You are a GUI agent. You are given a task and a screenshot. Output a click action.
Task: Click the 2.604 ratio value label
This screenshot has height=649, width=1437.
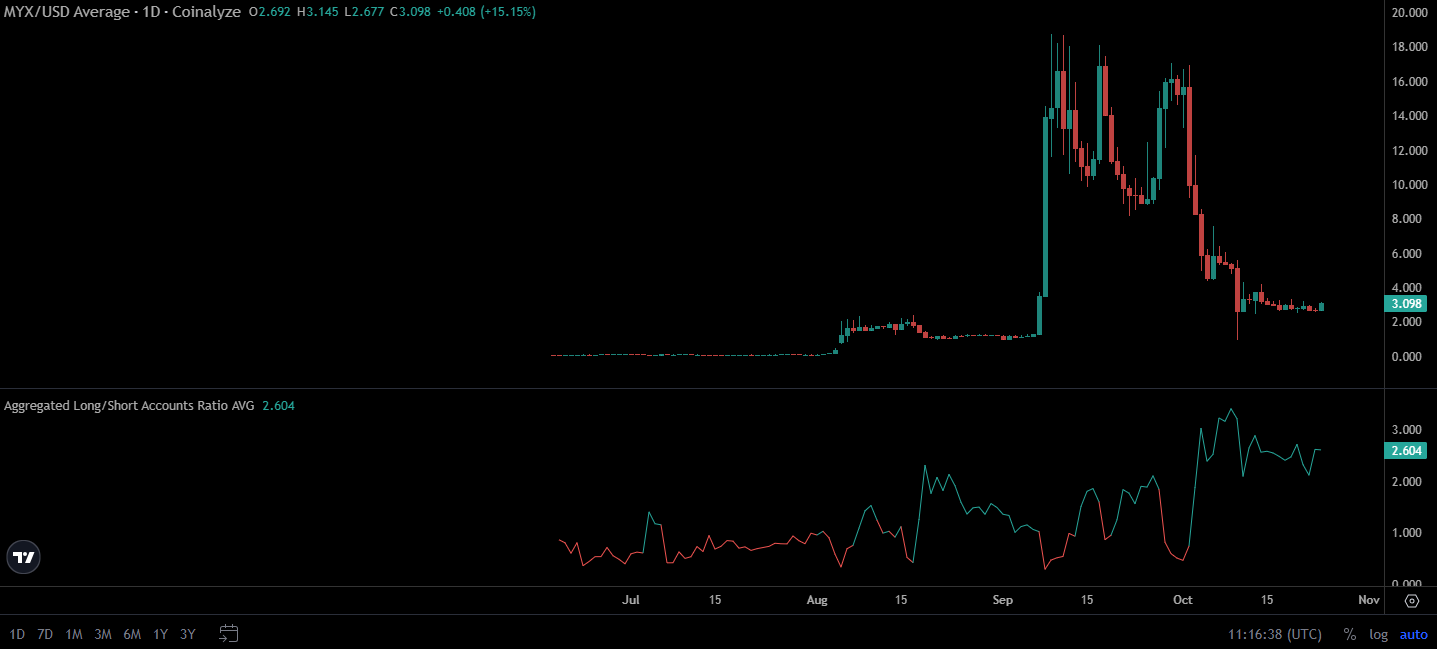[1408, 451]
